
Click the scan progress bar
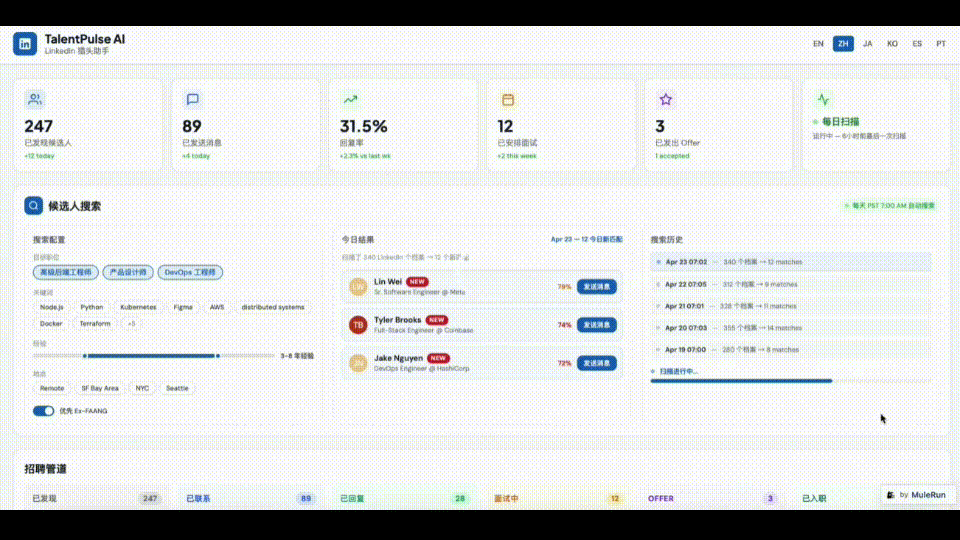(x=790, y=381)
